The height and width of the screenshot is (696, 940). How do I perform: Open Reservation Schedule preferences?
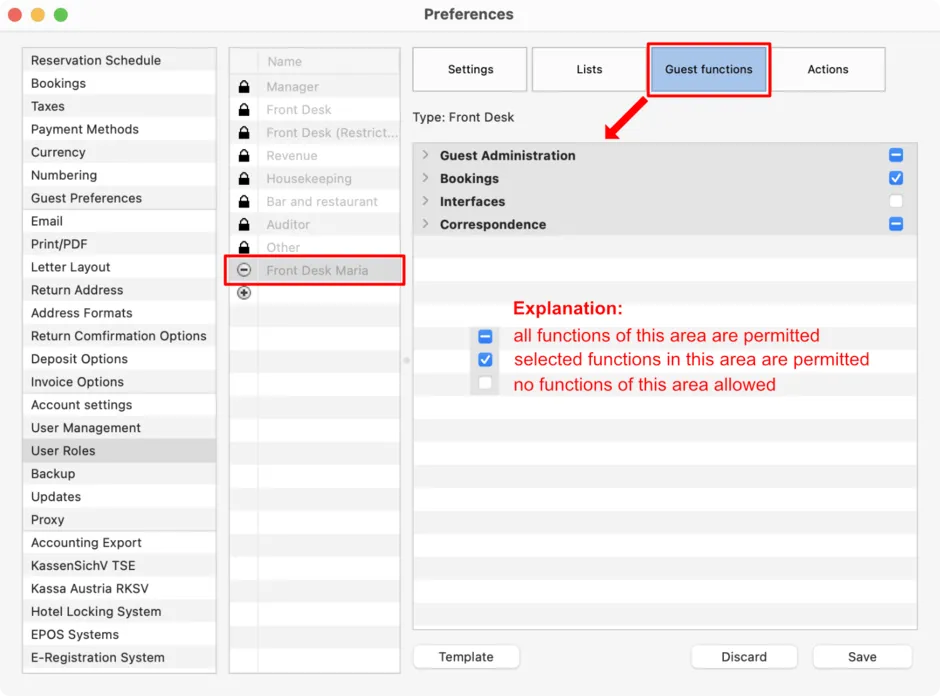pos(119,61)
